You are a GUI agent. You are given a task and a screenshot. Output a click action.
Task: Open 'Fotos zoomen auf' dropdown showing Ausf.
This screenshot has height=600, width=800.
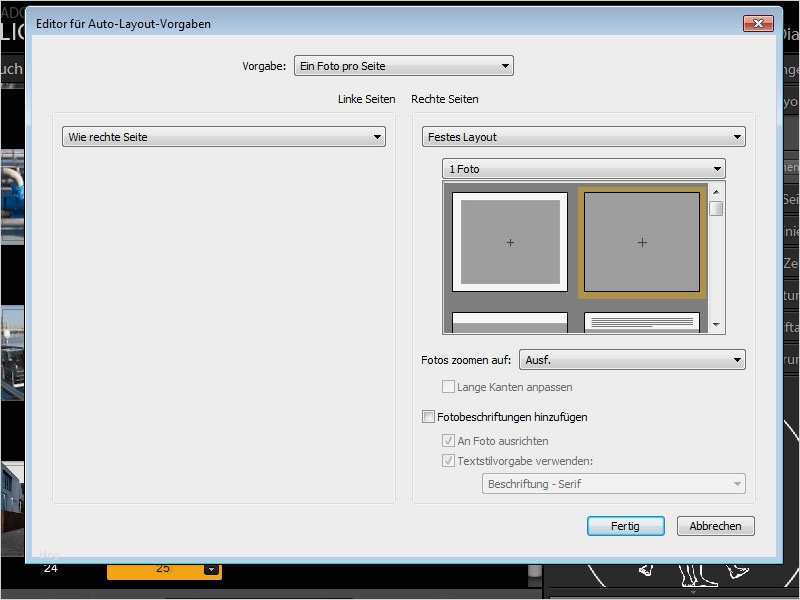[x=632, y=360]
